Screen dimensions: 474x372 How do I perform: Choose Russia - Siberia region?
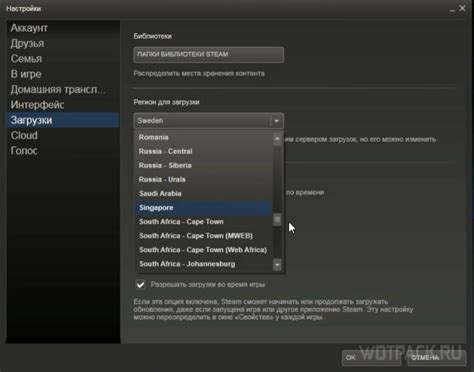tap(203, 165)
